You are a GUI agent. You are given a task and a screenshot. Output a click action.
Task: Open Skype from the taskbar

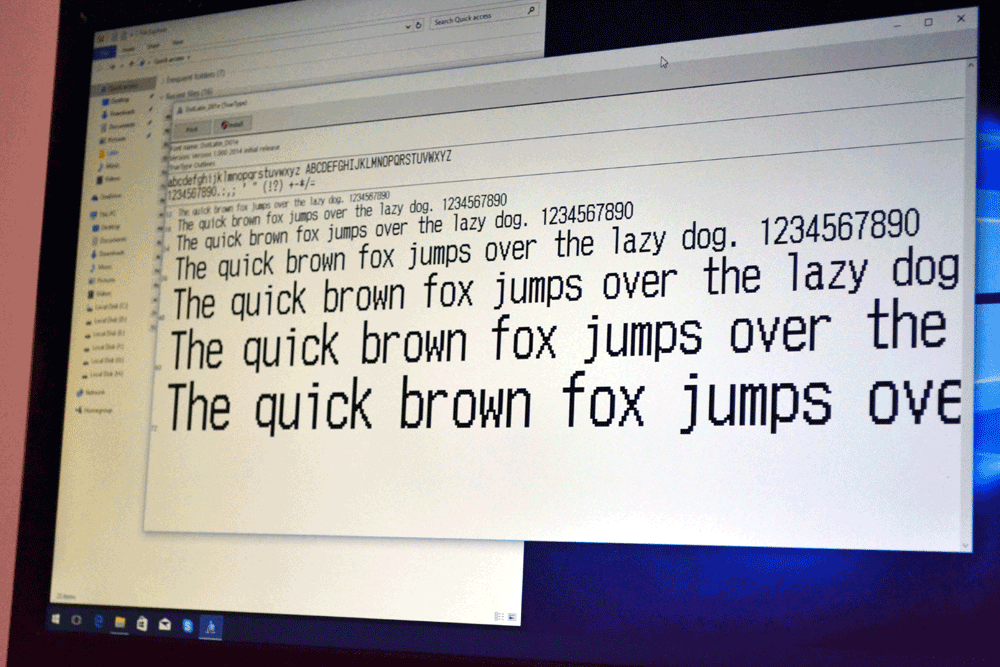pos(188,626)
